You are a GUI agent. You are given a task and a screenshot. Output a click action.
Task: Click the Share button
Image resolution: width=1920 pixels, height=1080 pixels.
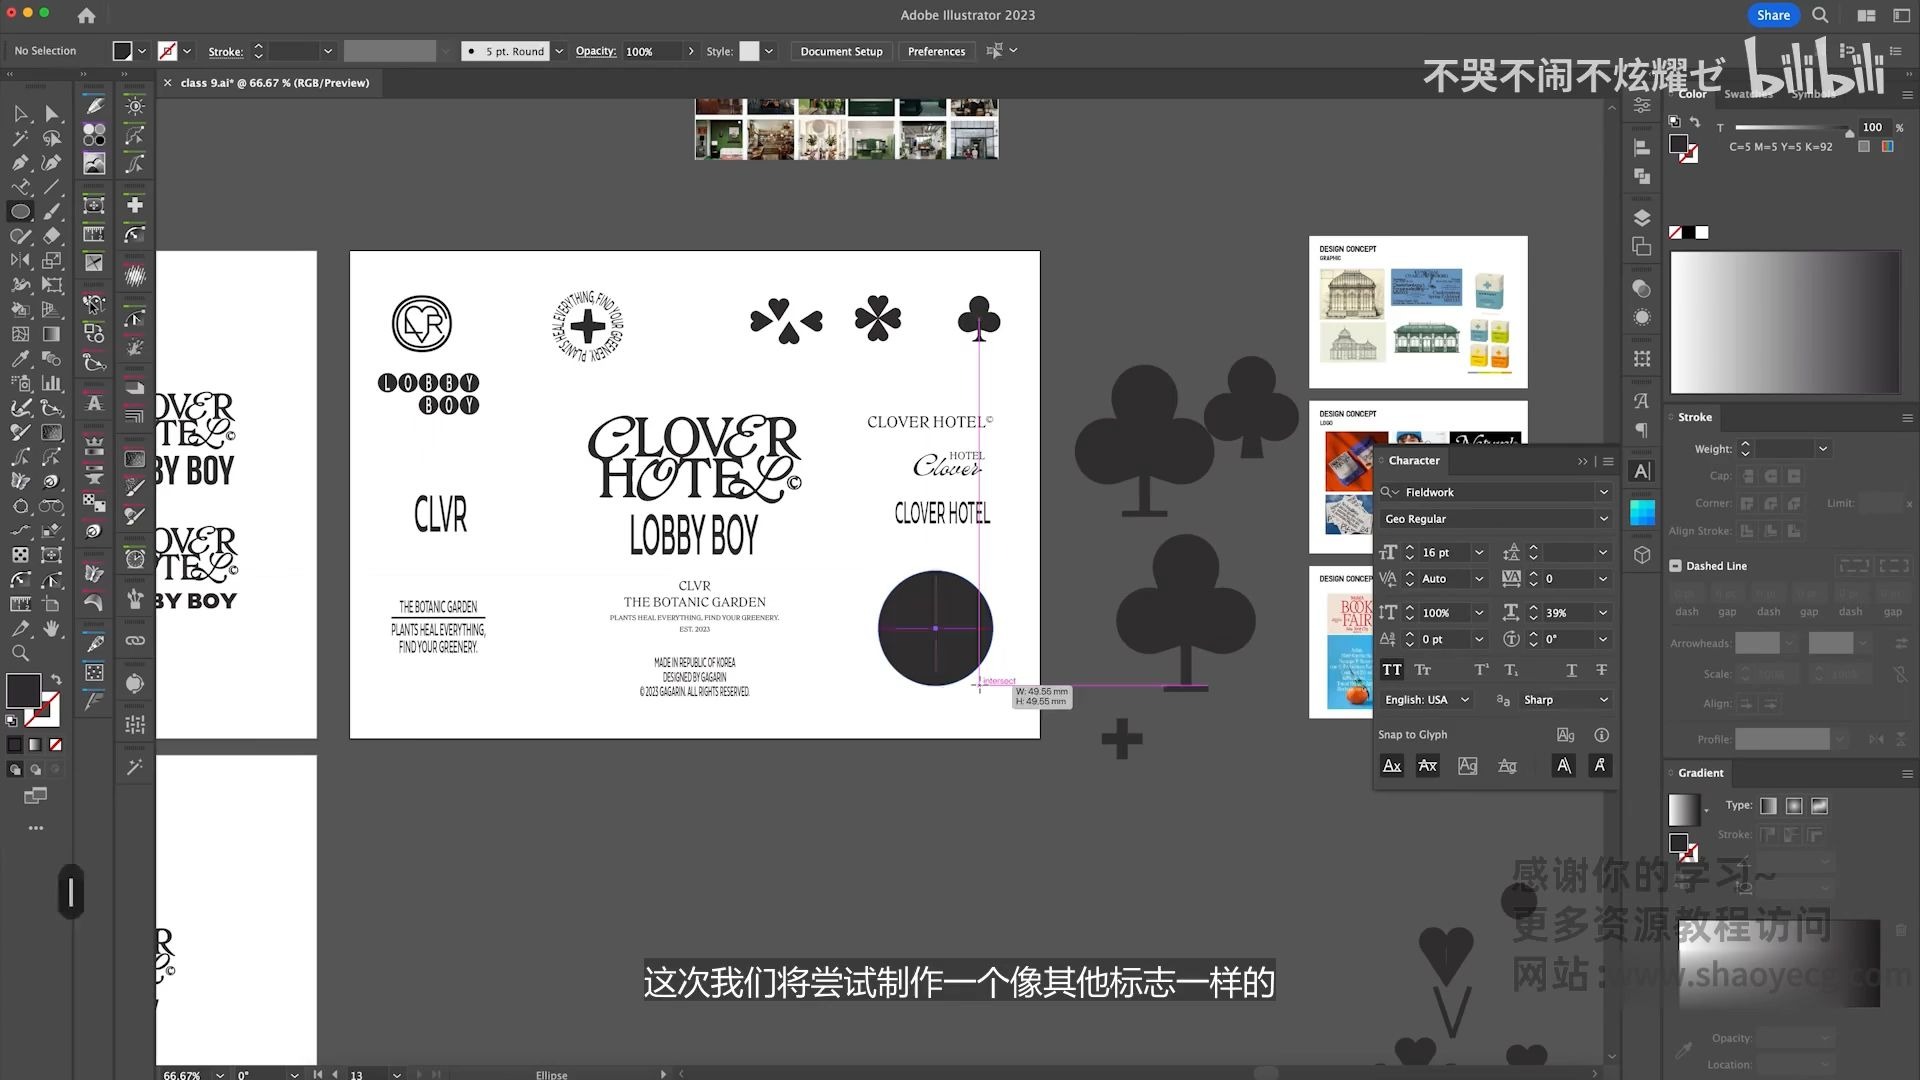1773,15
